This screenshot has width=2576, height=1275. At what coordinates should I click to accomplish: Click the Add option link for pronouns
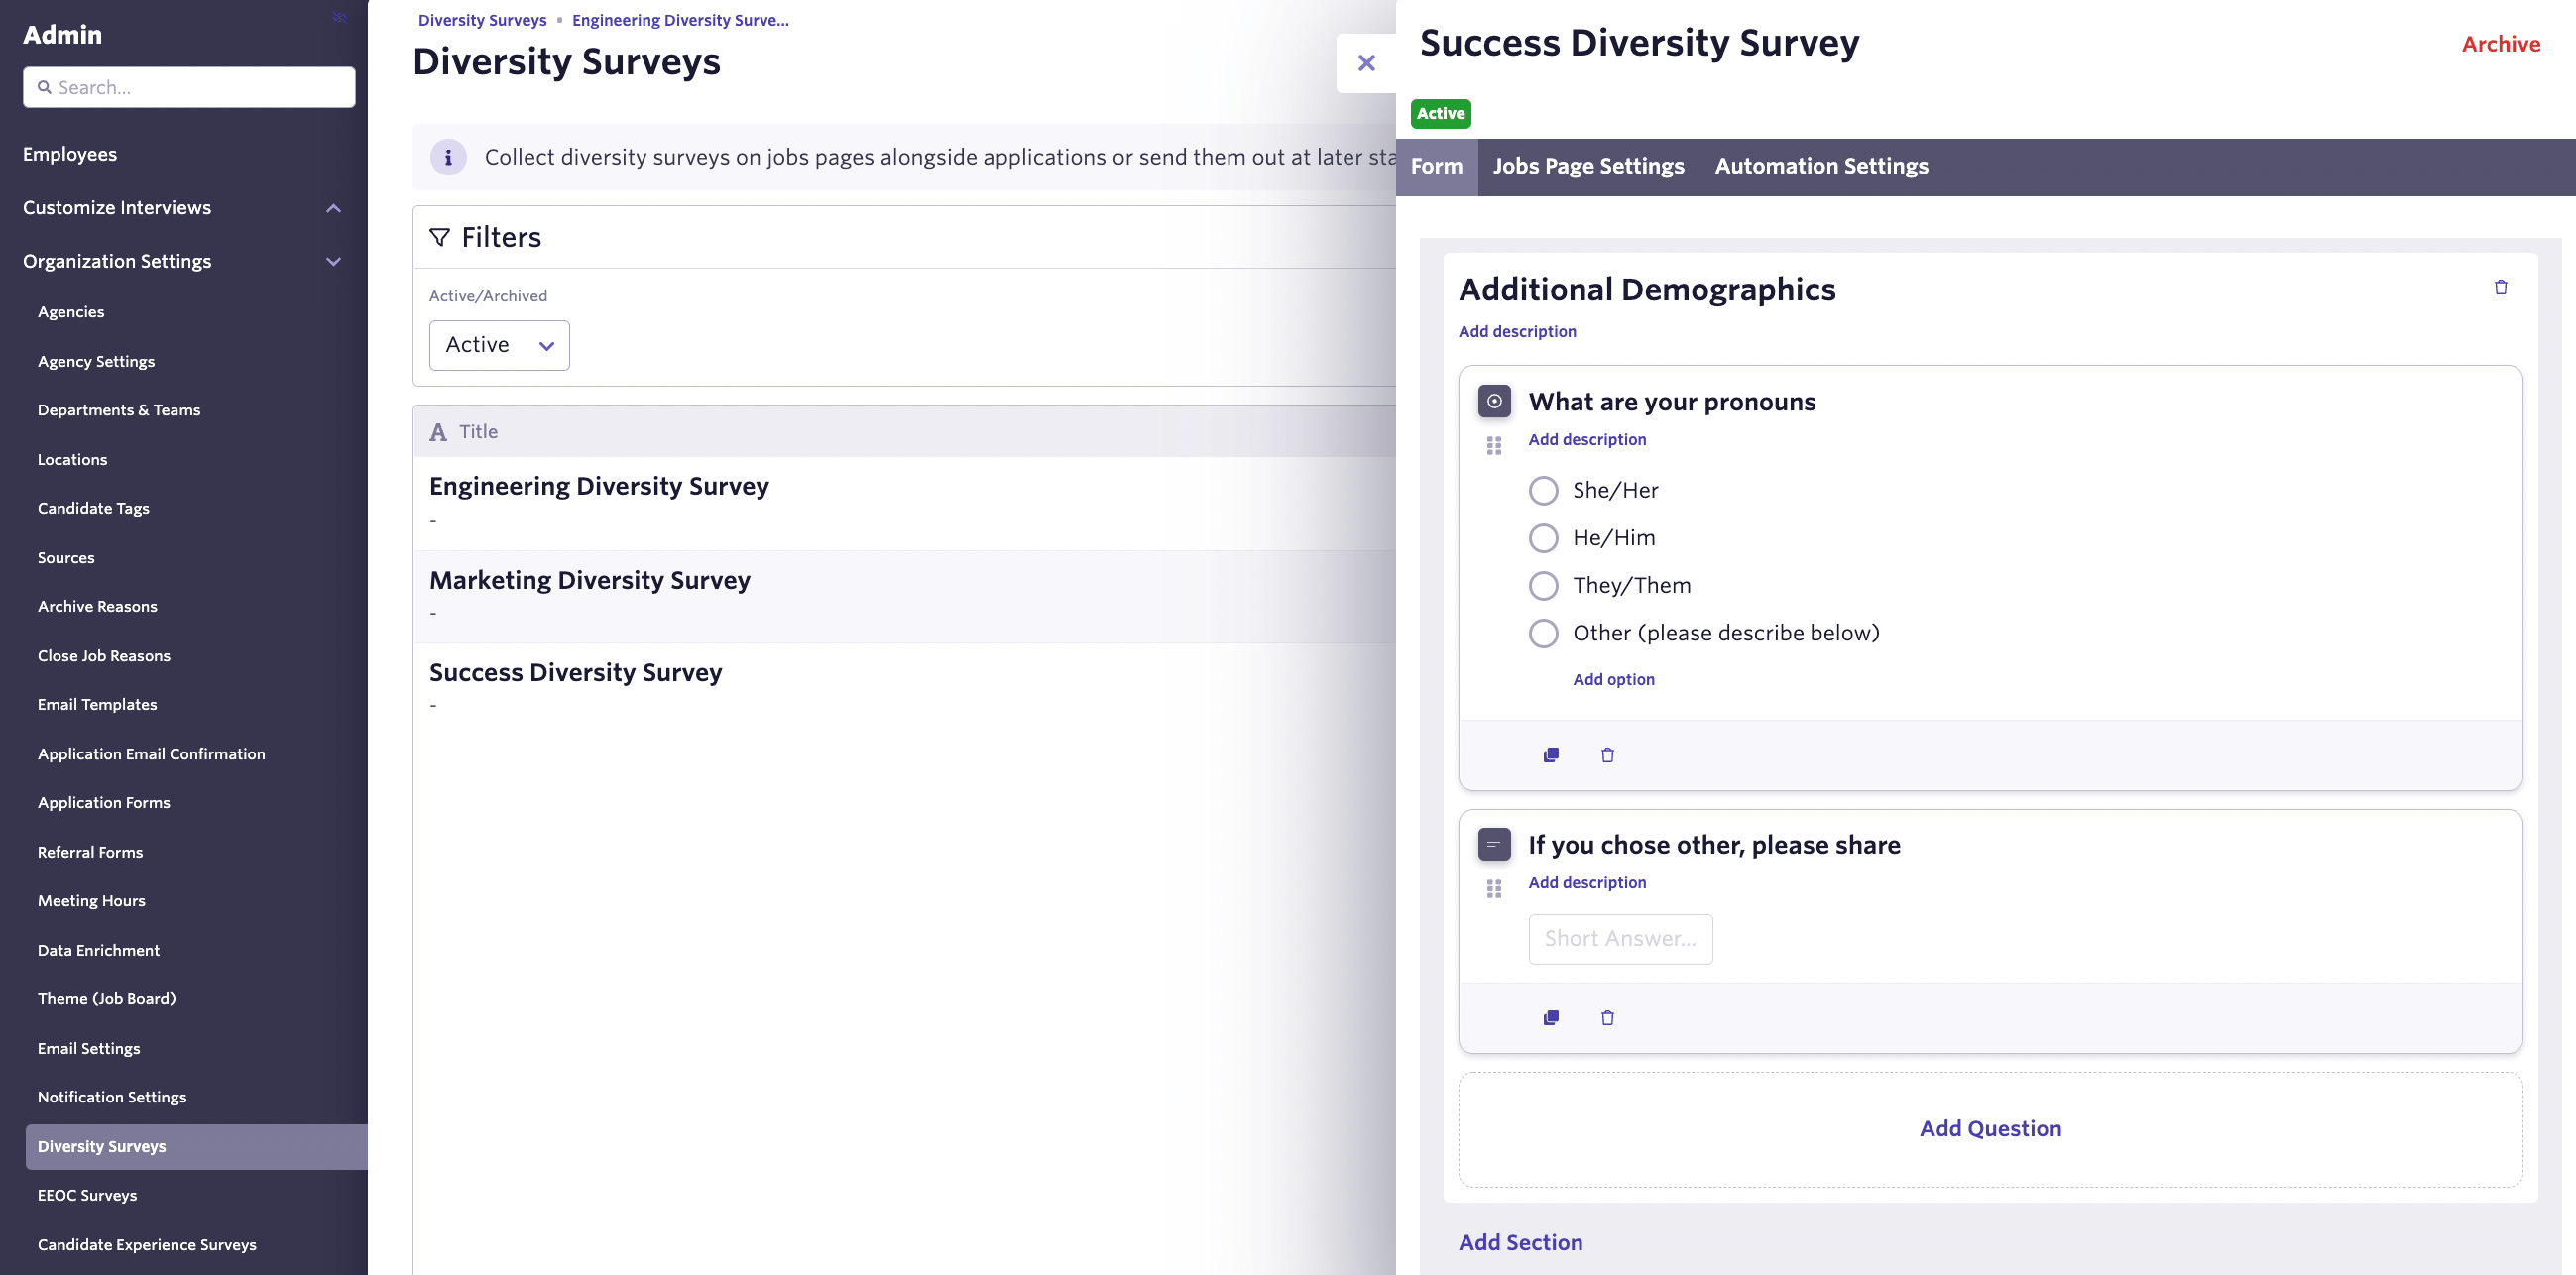click(x=1613, y=678)
